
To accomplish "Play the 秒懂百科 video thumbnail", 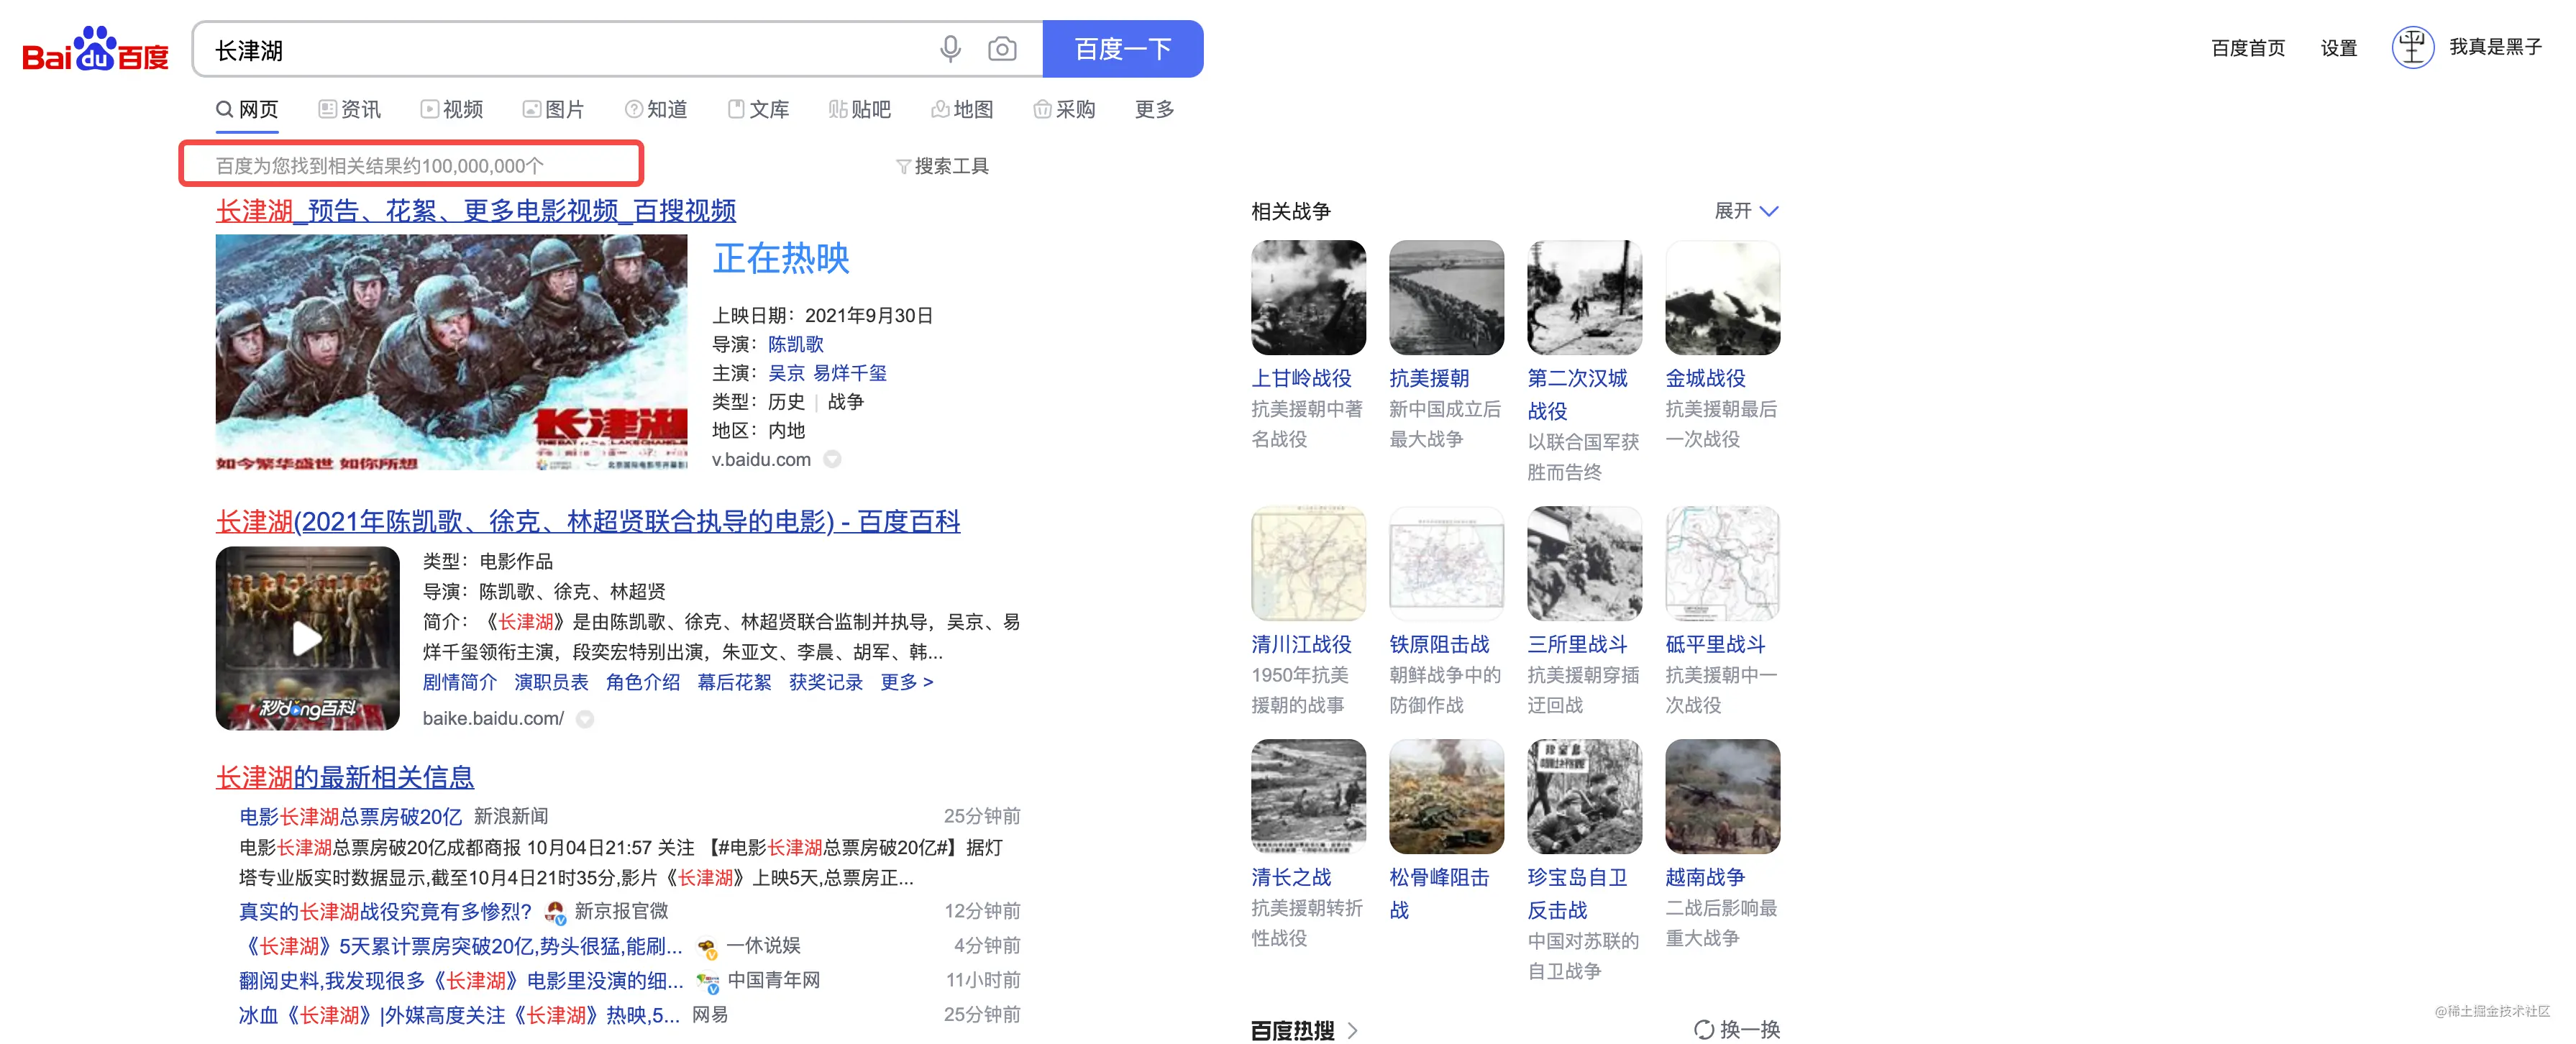I will 308,638.
